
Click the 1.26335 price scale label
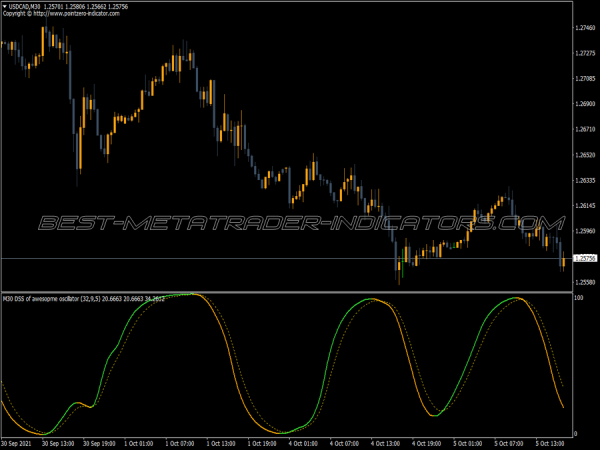tap(585, 180)
